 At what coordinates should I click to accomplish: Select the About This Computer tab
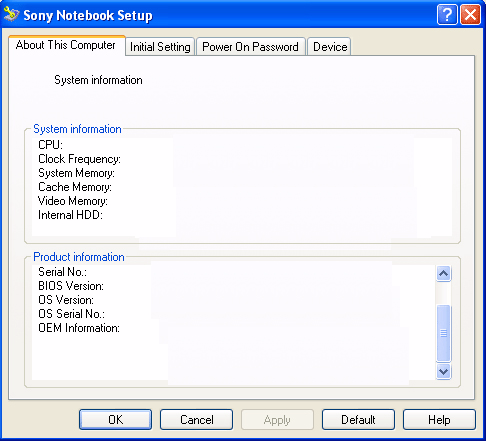click(x=66, y=45)
